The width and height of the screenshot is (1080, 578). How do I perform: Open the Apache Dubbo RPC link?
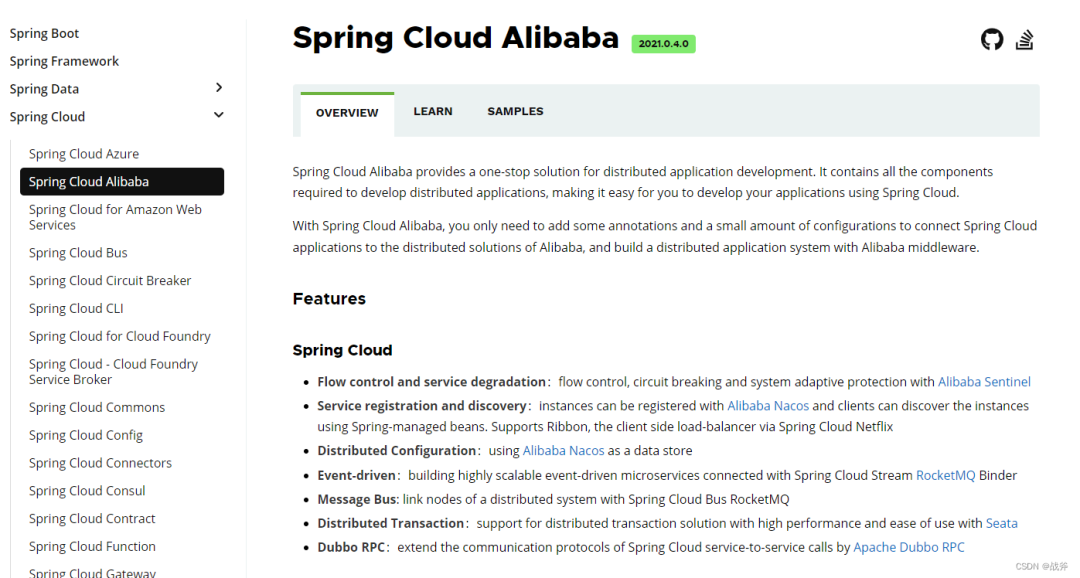[908, 547]
